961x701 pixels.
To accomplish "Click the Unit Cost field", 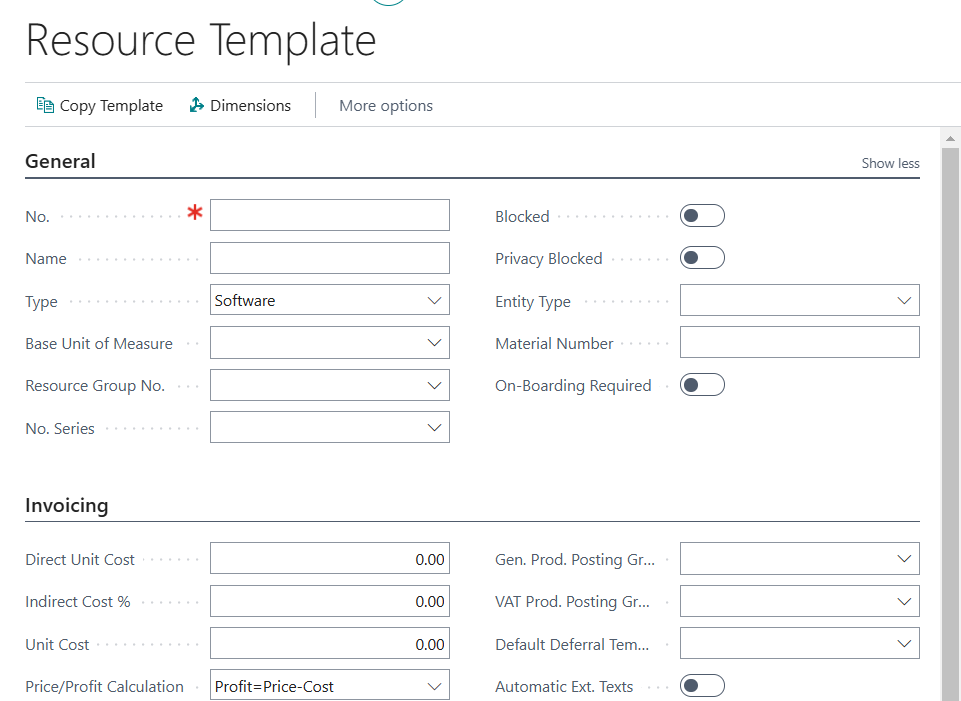I will [x=330, y=643].
